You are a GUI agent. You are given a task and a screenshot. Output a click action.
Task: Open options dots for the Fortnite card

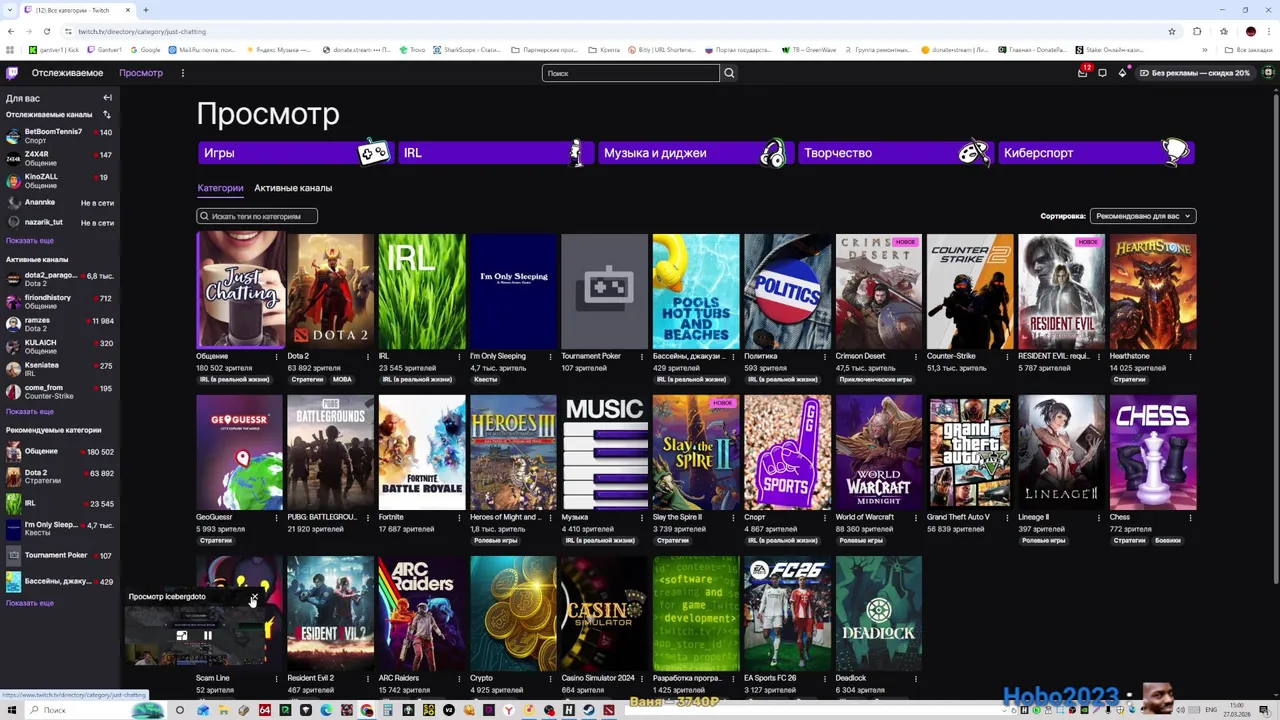459,518
